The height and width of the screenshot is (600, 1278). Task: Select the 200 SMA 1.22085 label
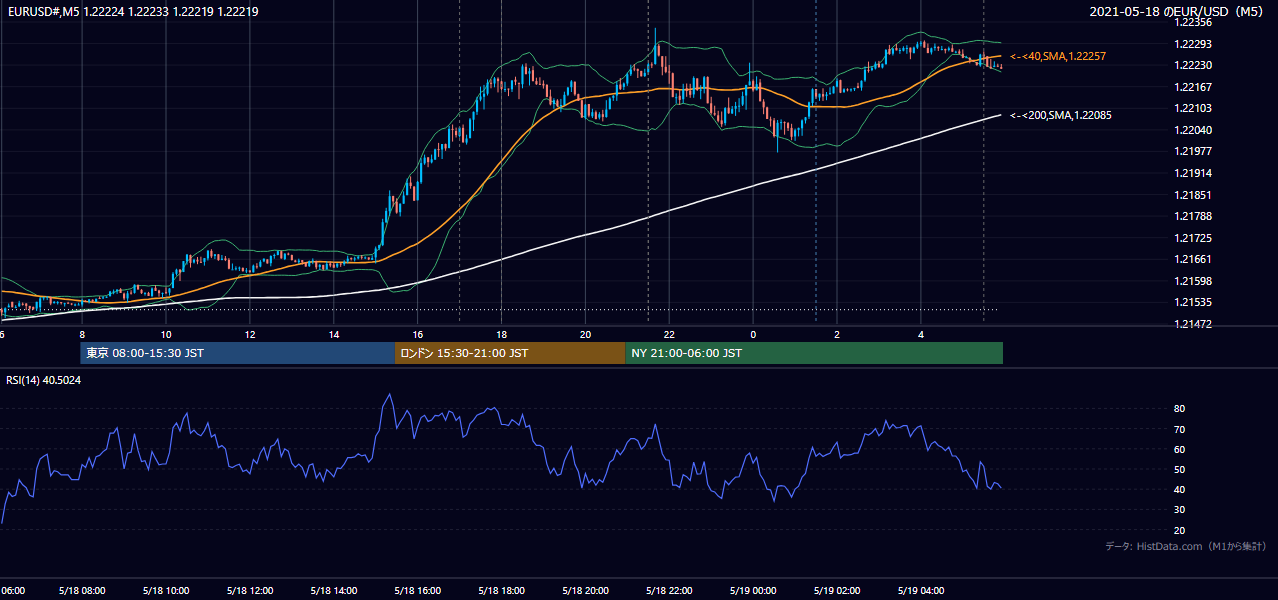[x=1061, y=115]
